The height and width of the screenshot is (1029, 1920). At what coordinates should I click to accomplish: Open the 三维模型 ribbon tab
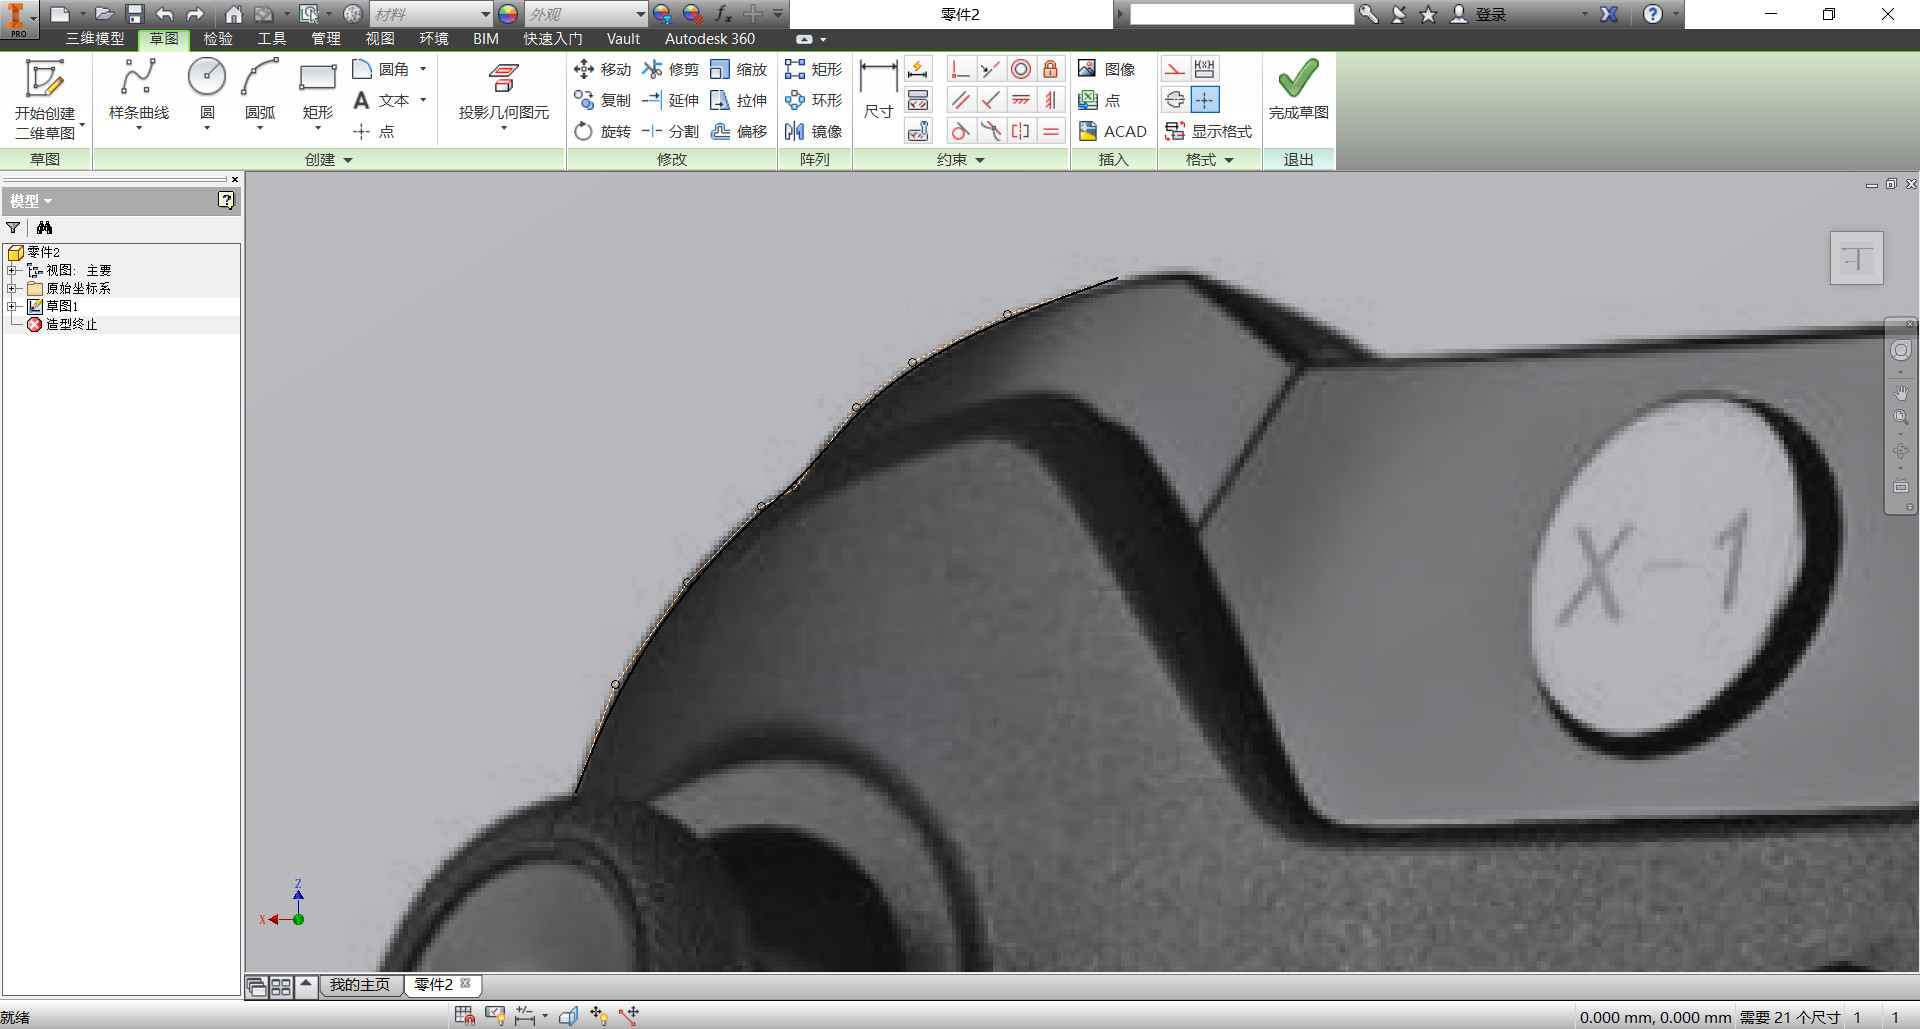[x=95, y=39]
